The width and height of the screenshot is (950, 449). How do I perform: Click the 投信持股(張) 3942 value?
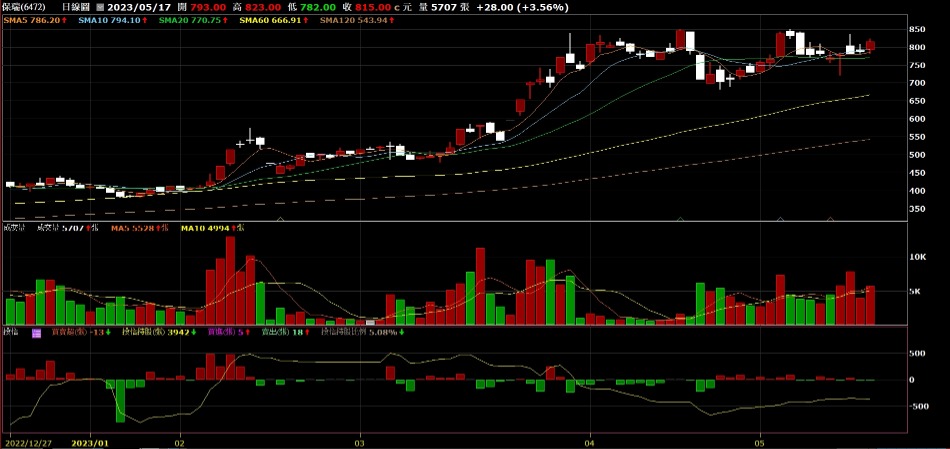coord(158,333)
